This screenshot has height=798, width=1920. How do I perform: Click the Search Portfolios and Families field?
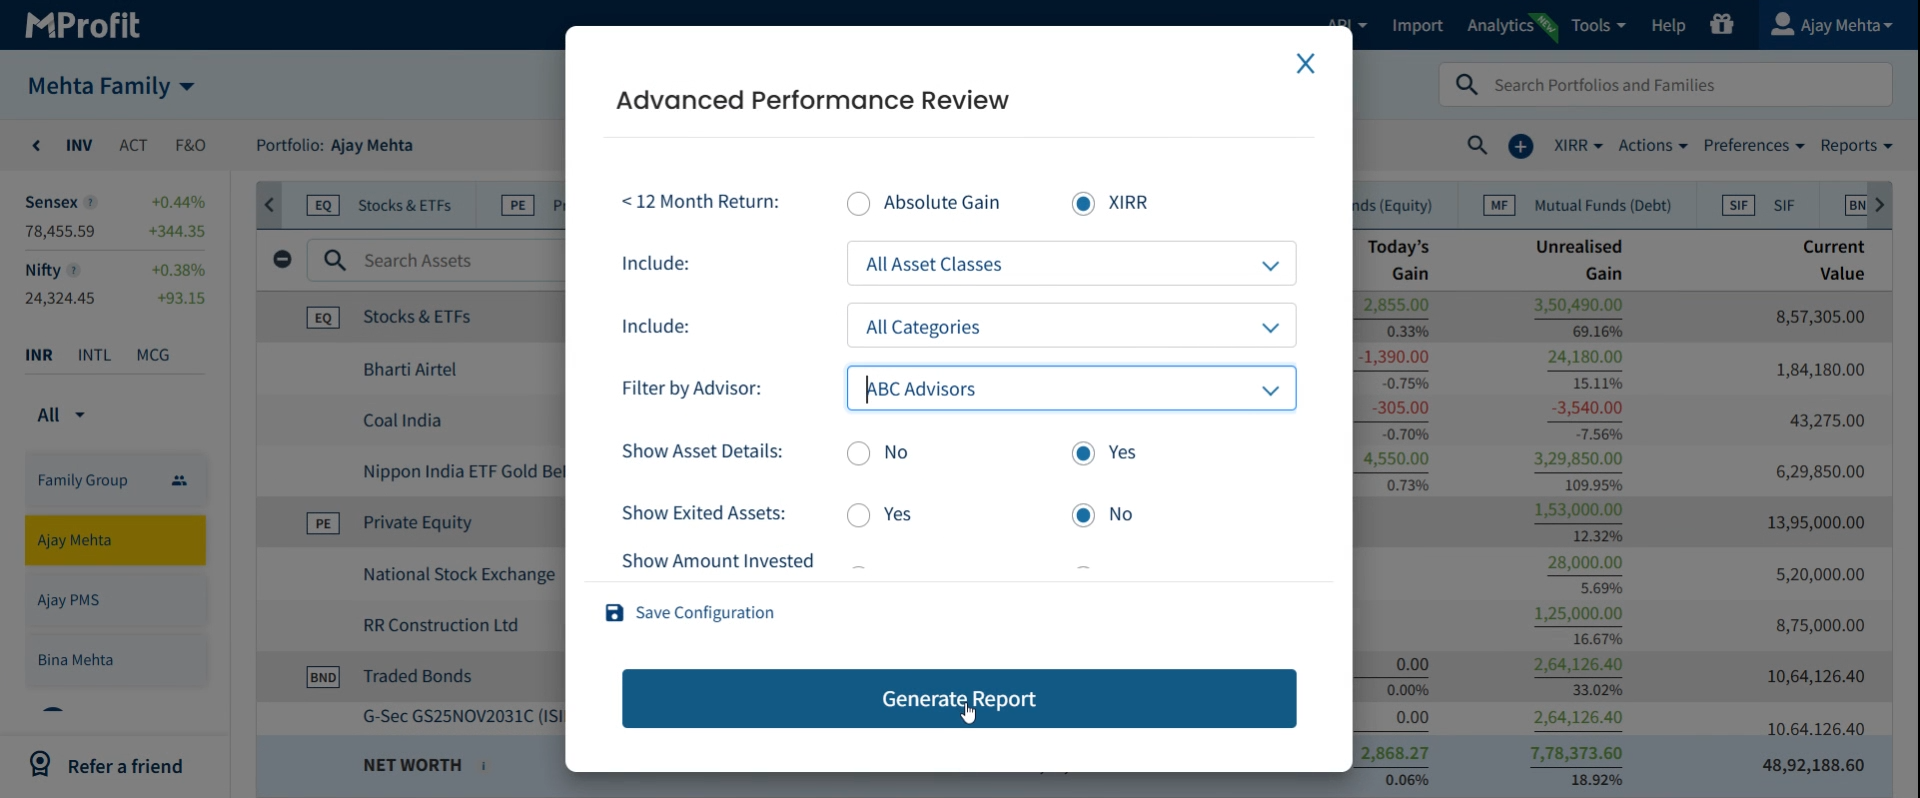[x=1666, y=85]
